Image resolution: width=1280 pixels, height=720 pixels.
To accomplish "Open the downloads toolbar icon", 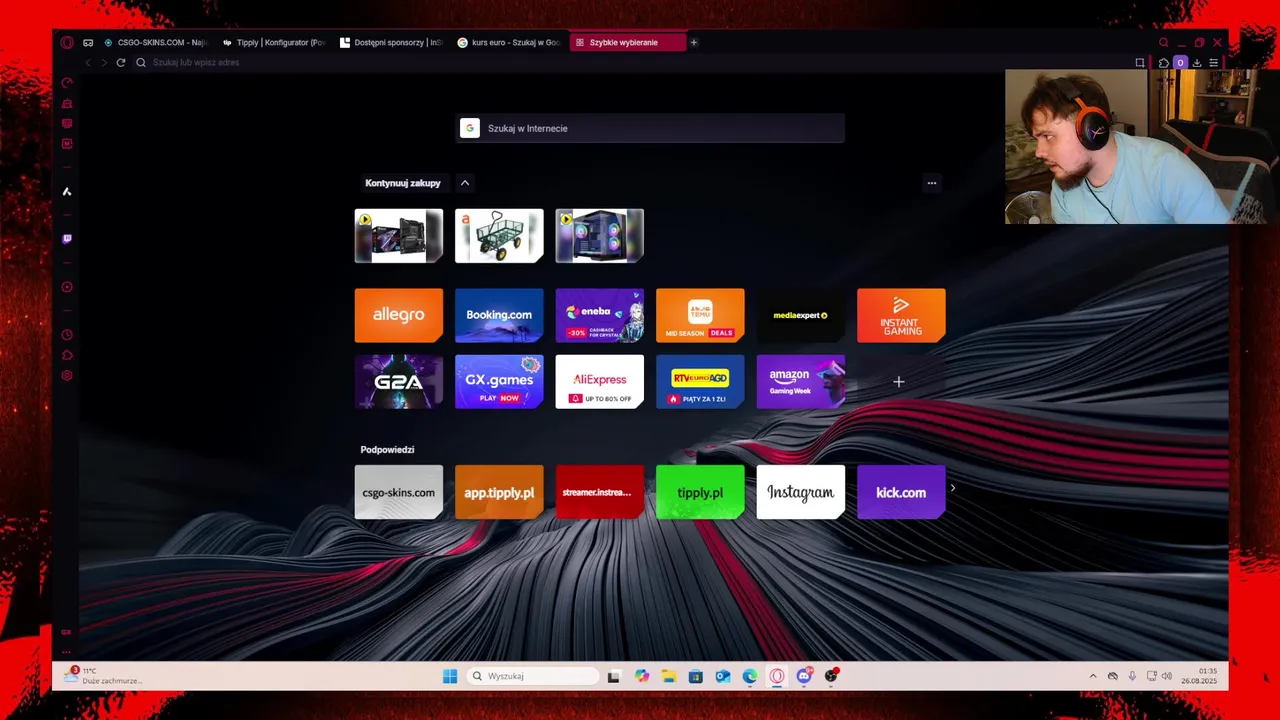I will pyautogui.click(x=1197, y=62).
